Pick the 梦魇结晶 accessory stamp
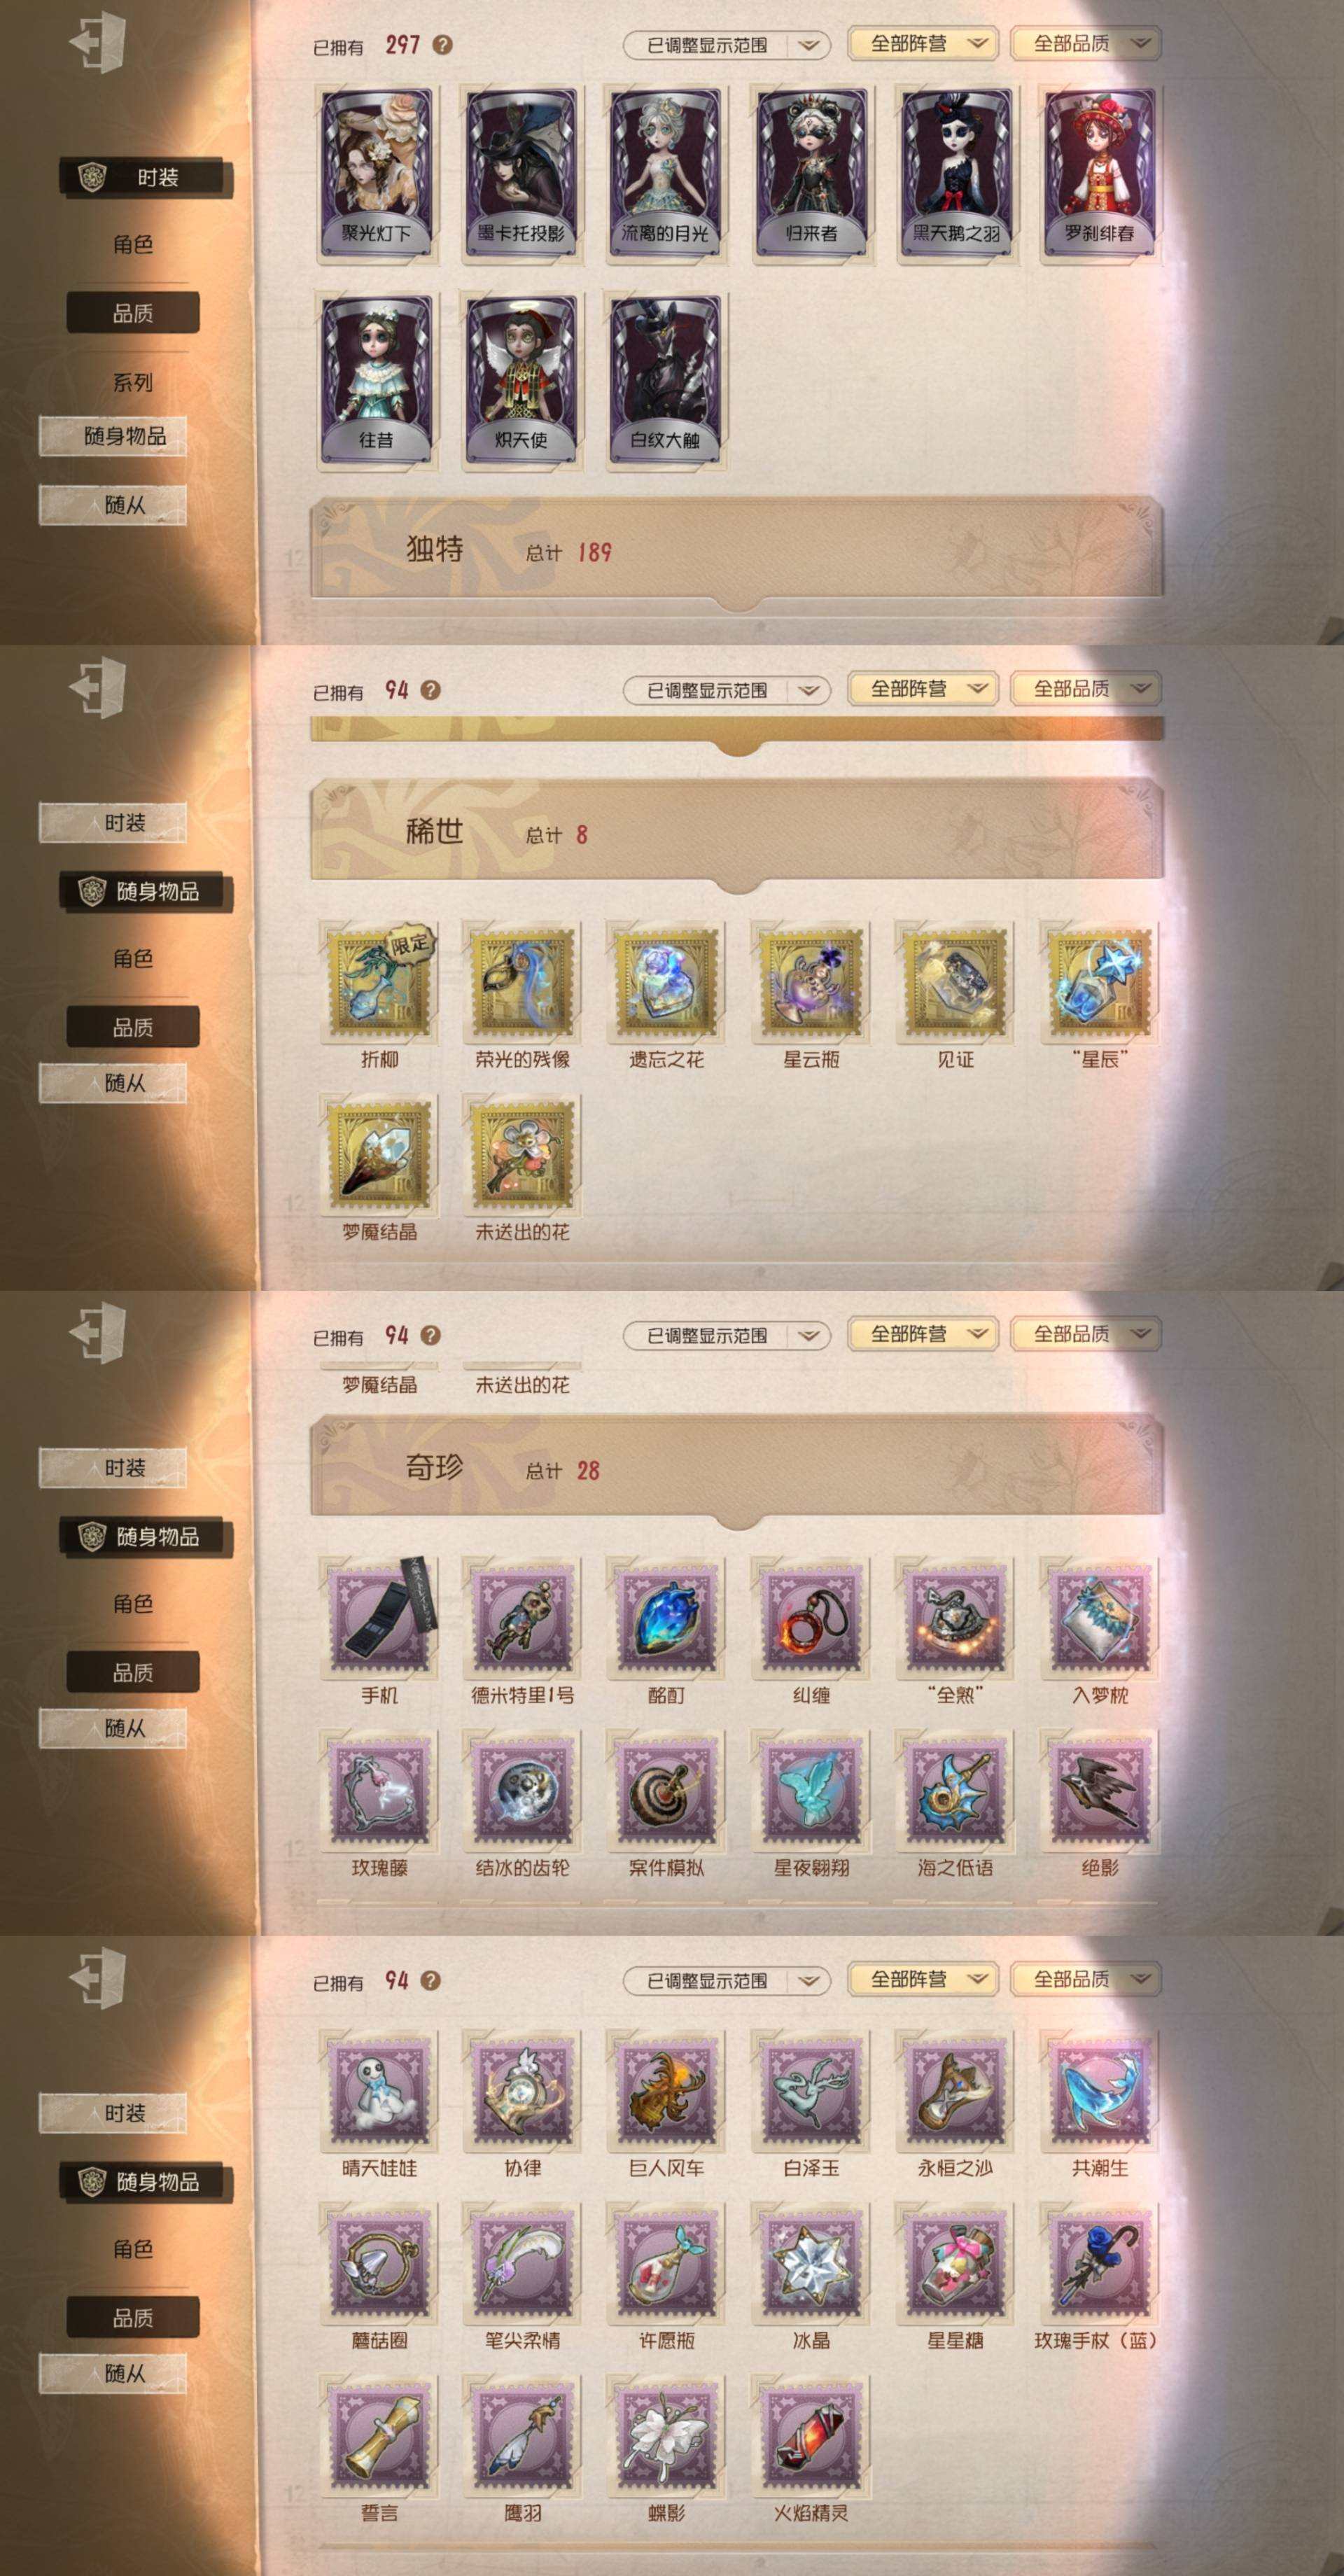Viewport: 1344px width, 2576px height. (379, 1154)
